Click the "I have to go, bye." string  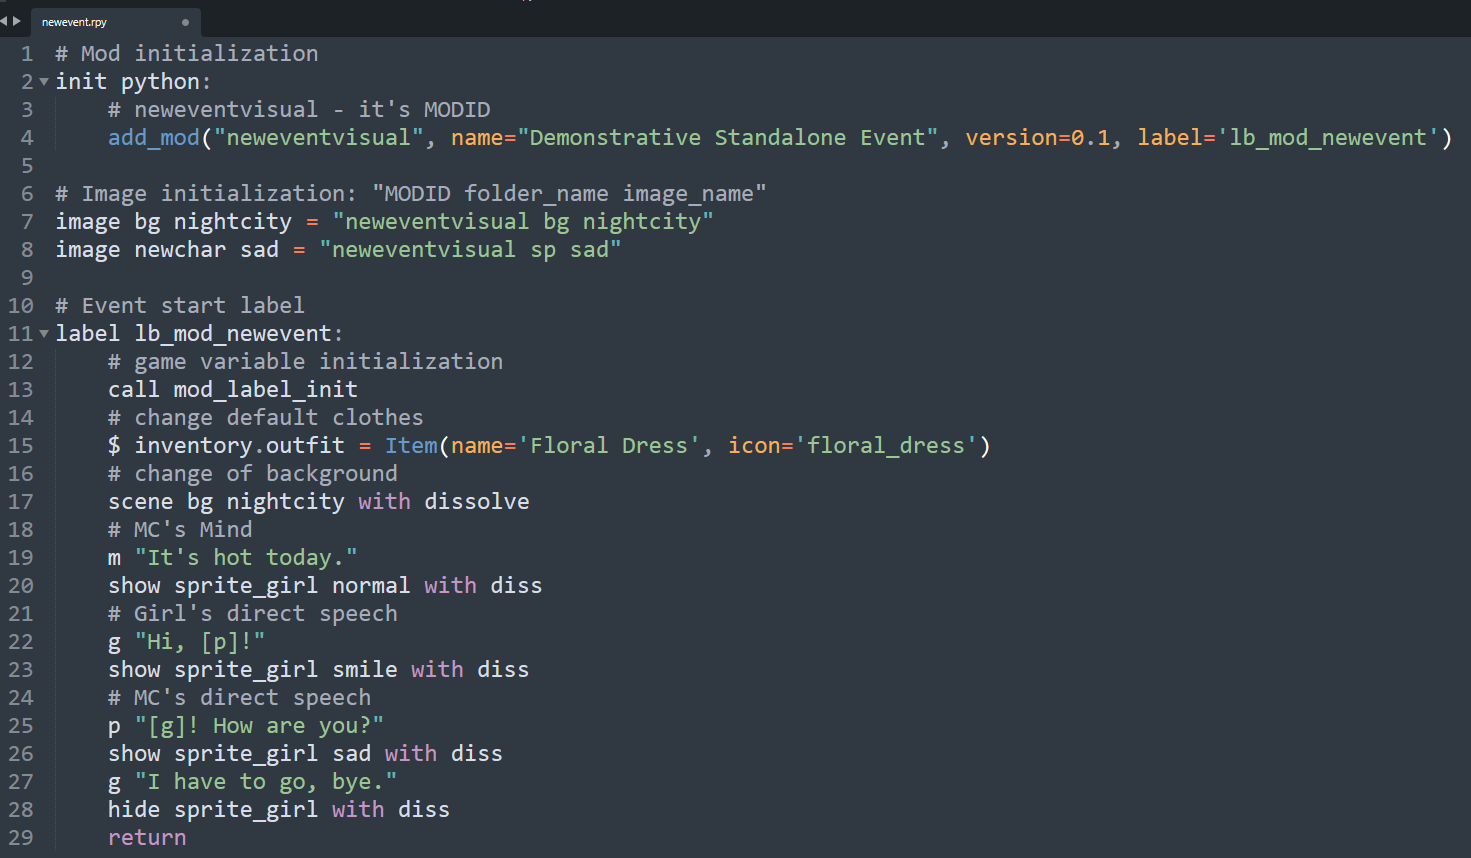(266, 782)
